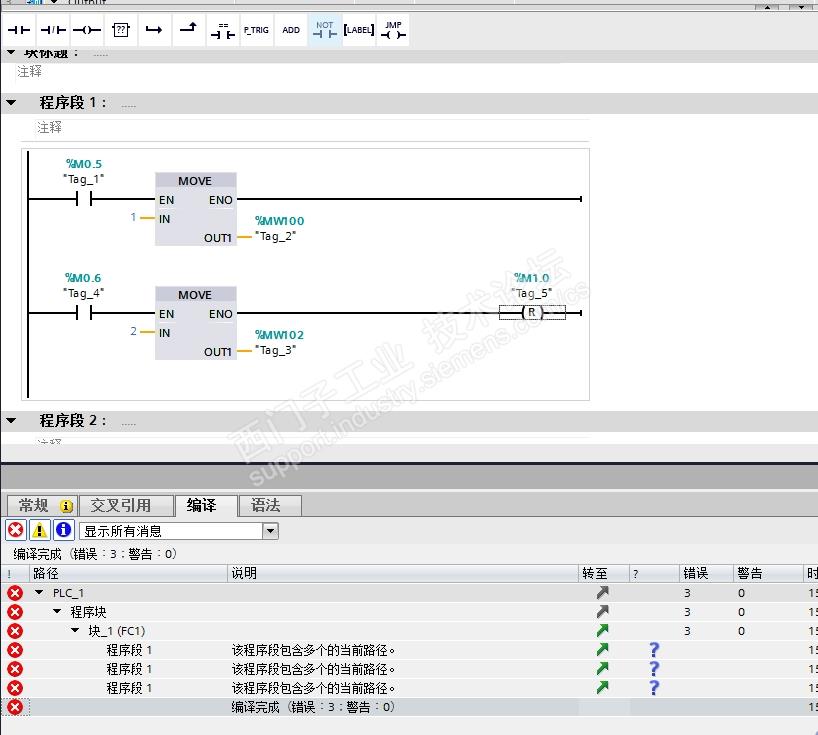Jump to third 程序段 1 error

pyautogui.click(x=603, y=688)
